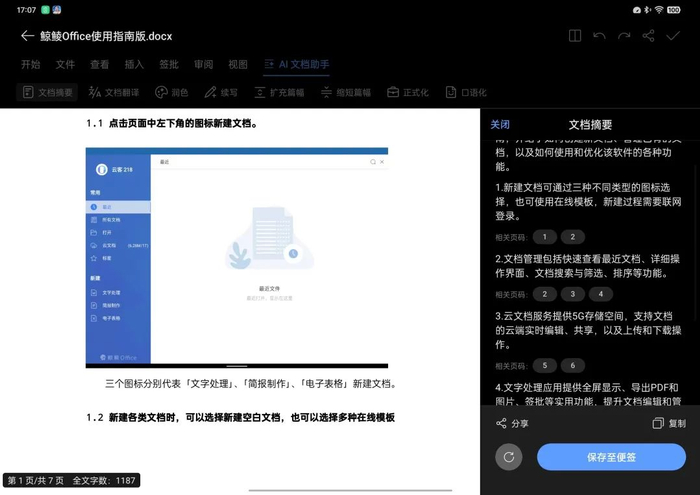This screenshot has width=700, height=495.
Task: Switch to the 文件 tab
Action: pos(65,64)
